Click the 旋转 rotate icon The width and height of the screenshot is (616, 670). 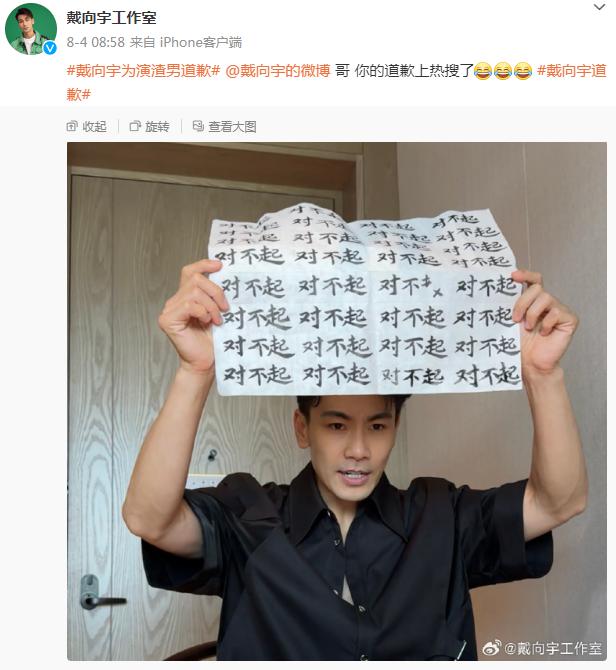pyautogui.click(x=135, y=126)
